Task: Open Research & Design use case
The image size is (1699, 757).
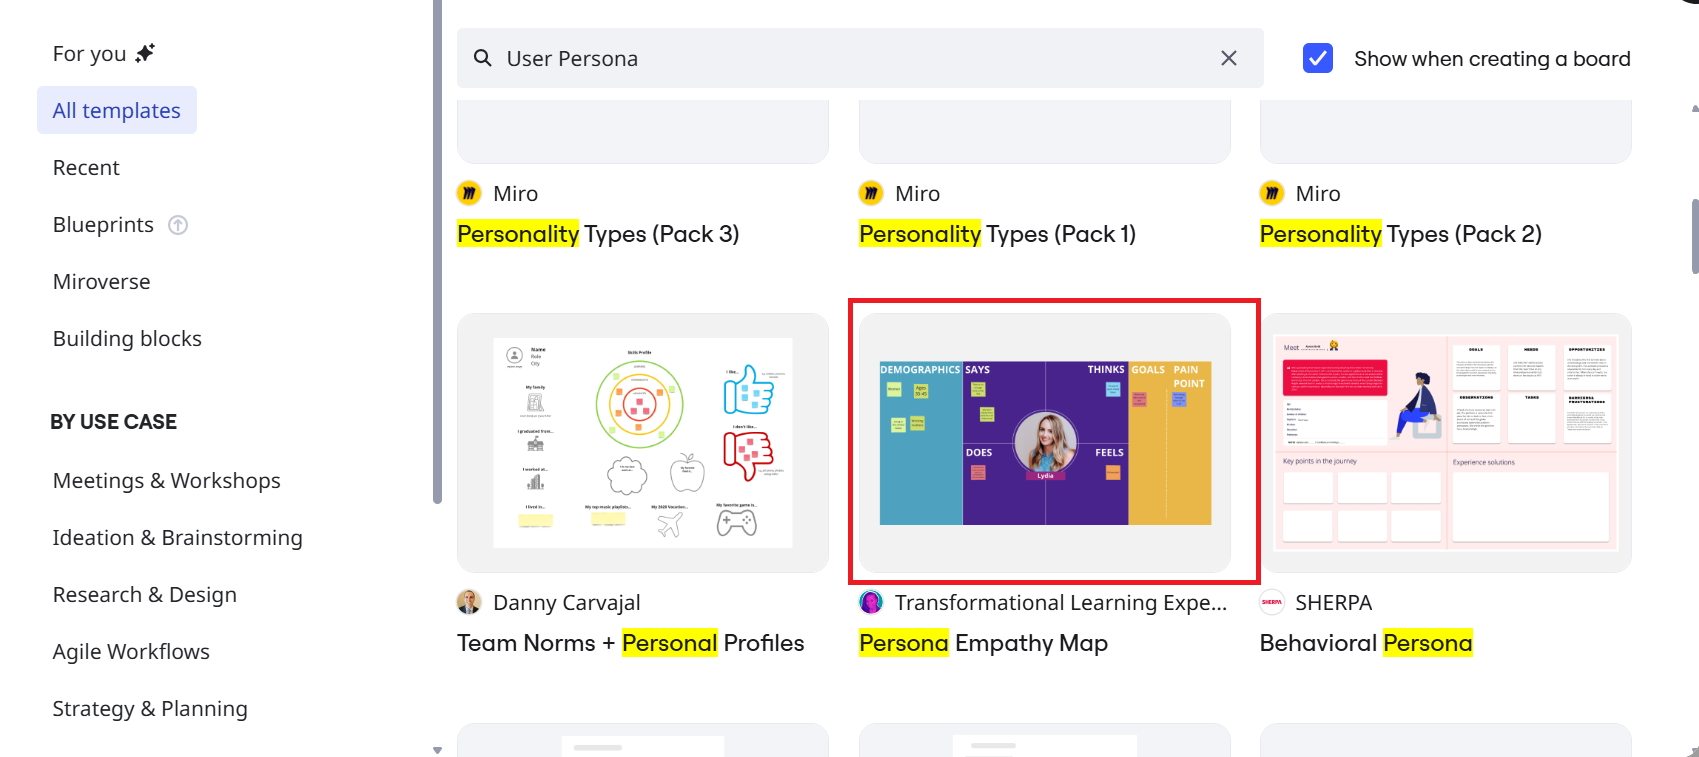Action: coord(145,595)
